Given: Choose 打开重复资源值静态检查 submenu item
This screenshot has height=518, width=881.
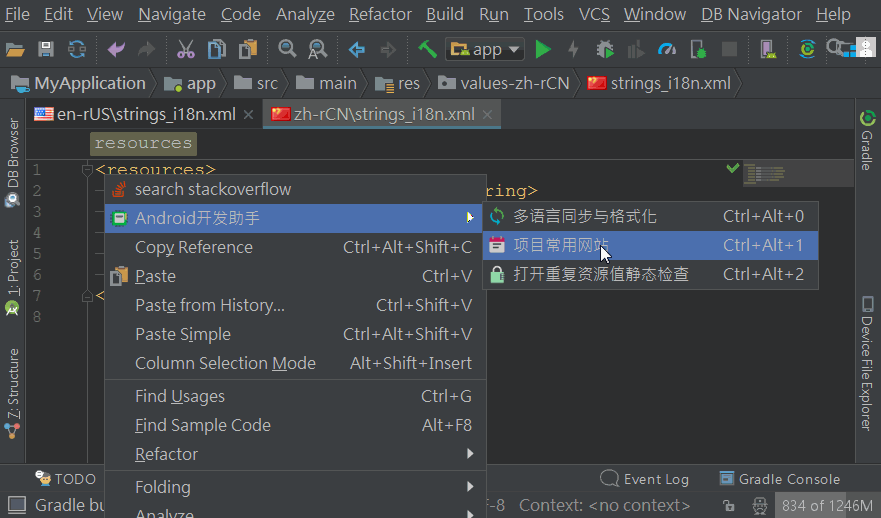Looking at the screenshot, I should point(650,275).
